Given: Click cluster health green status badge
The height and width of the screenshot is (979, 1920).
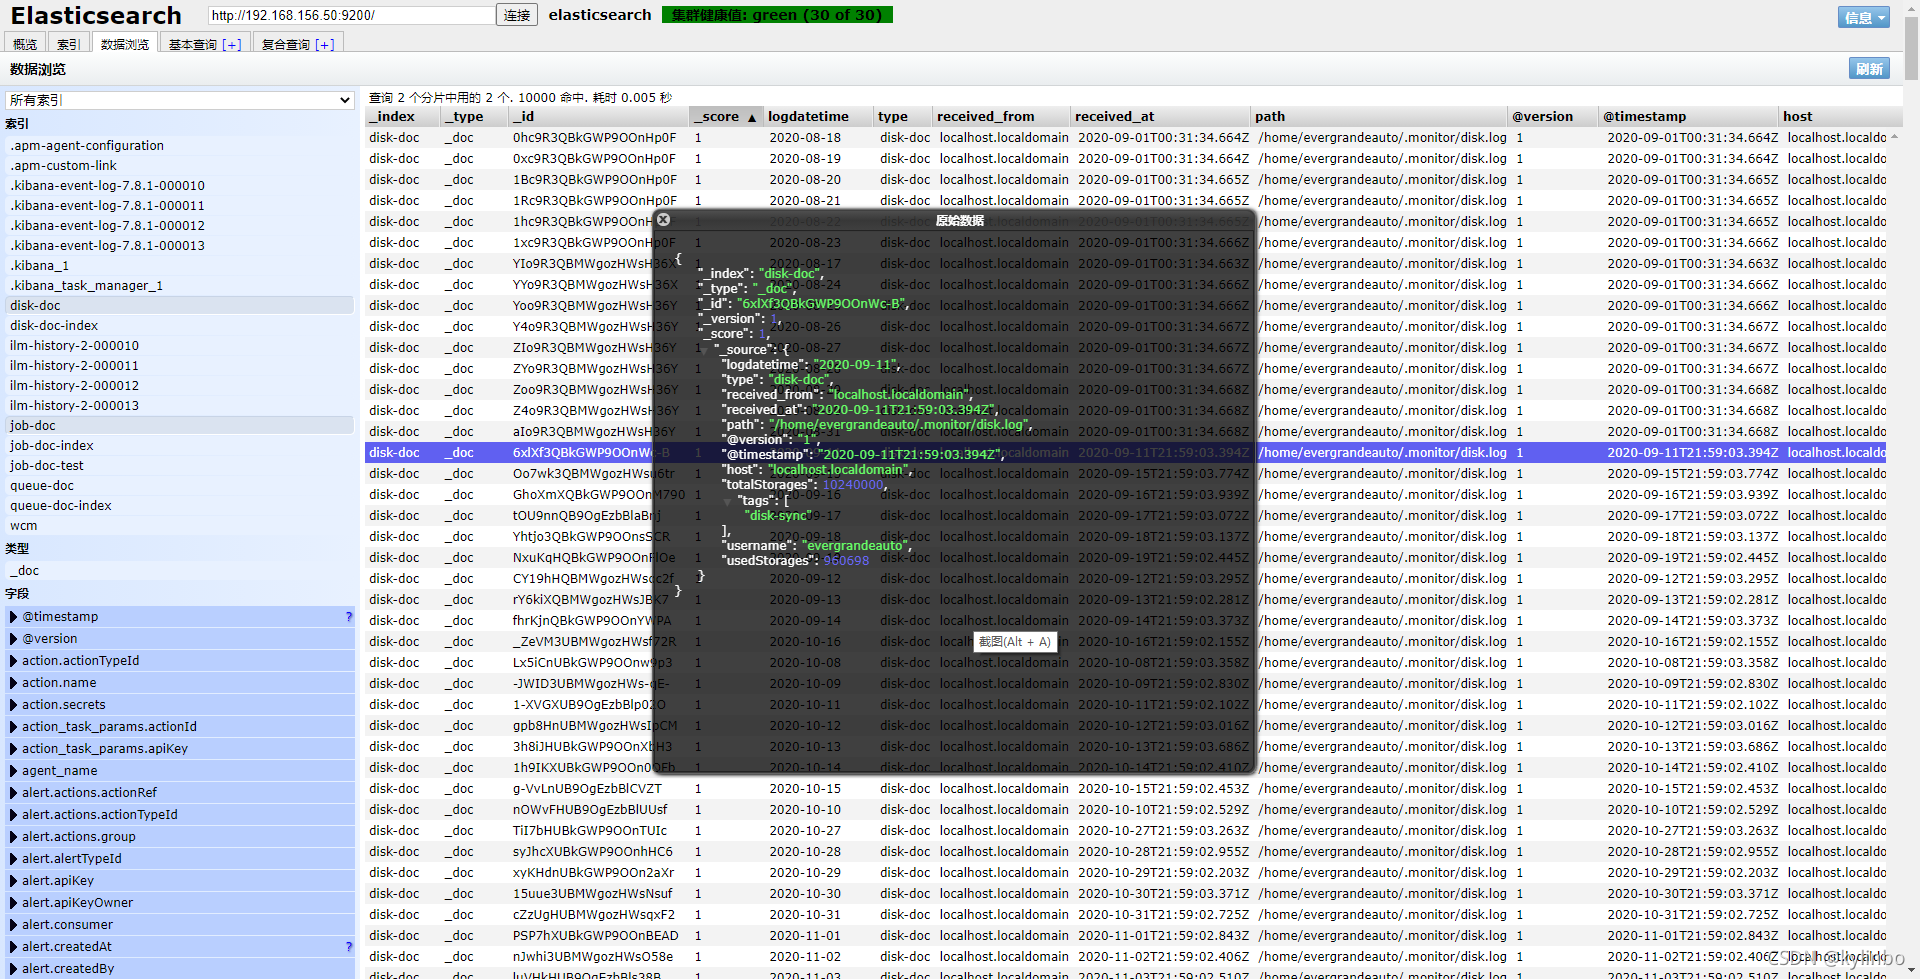Looking at the screenshot, I should (777, 15).
